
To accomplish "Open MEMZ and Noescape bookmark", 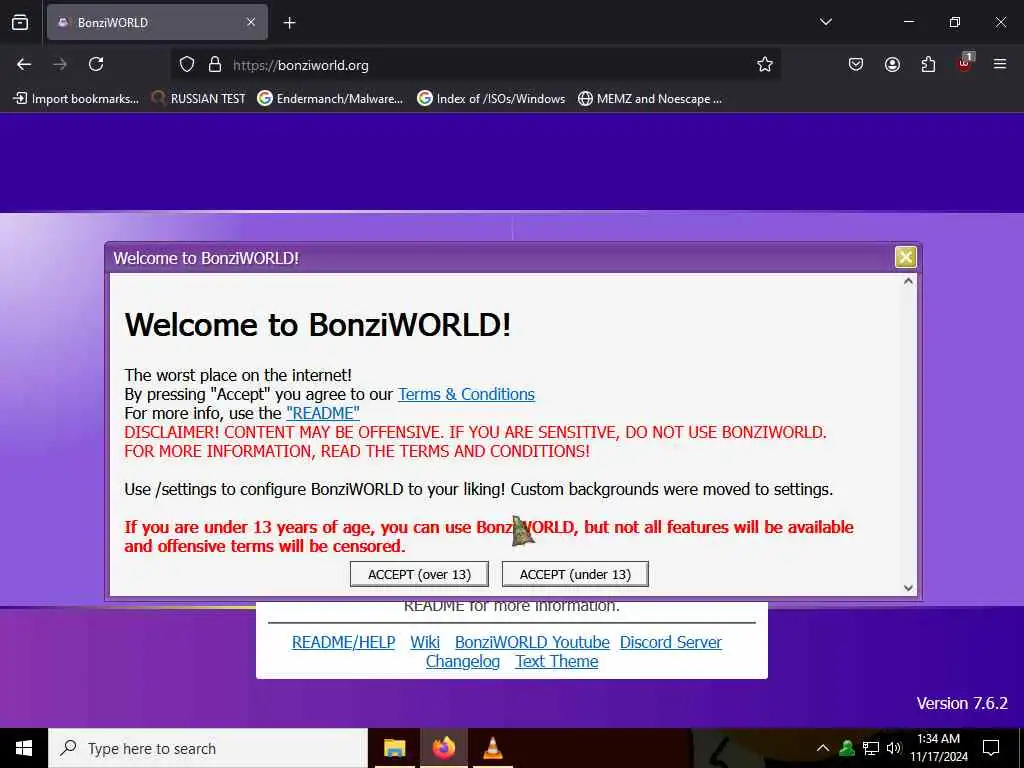I will (650, 99).
